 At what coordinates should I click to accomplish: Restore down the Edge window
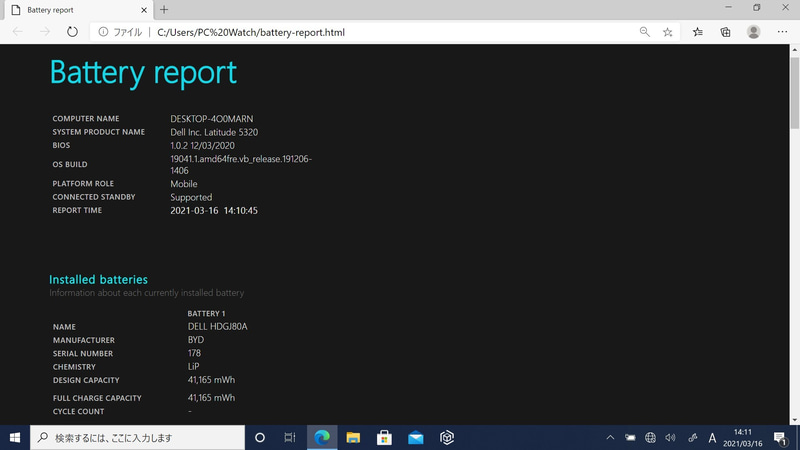click(757, 7)
